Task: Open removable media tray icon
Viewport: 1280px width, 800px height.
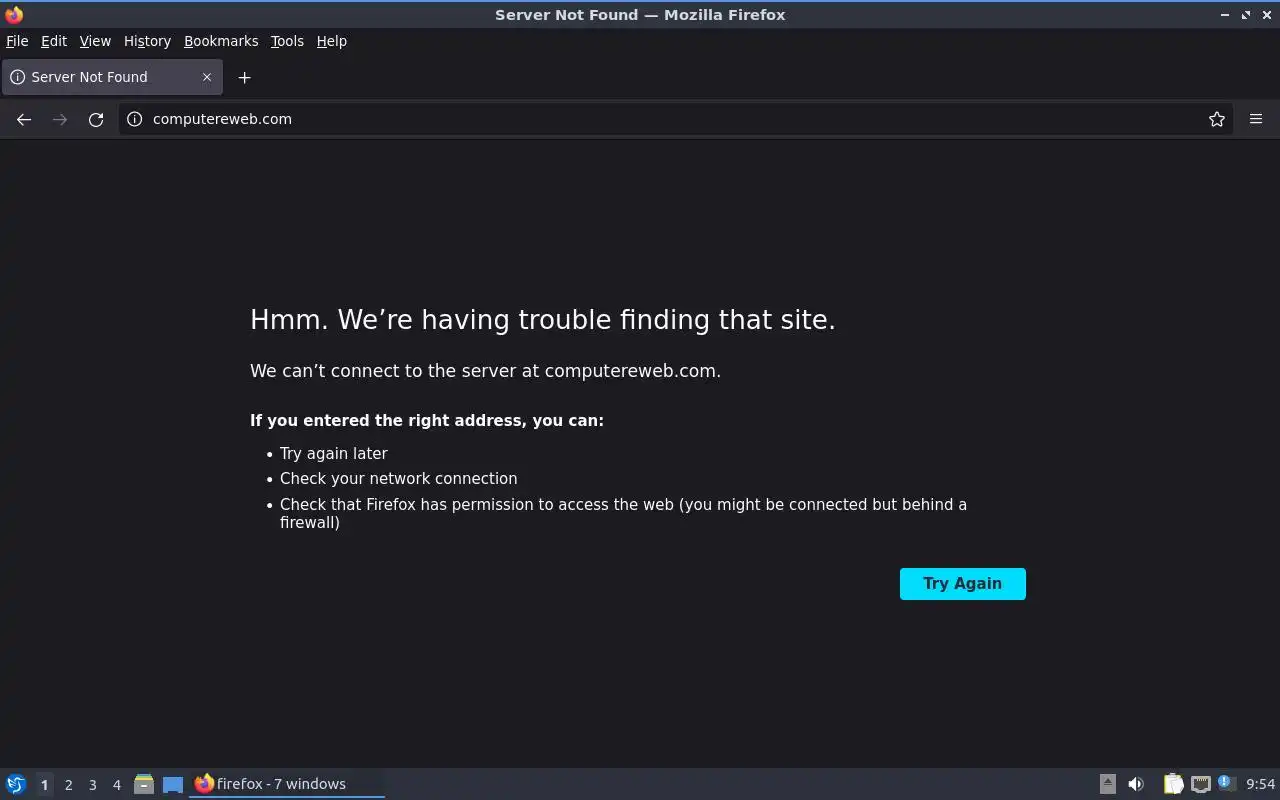Action: click(x=1108, y=784)
